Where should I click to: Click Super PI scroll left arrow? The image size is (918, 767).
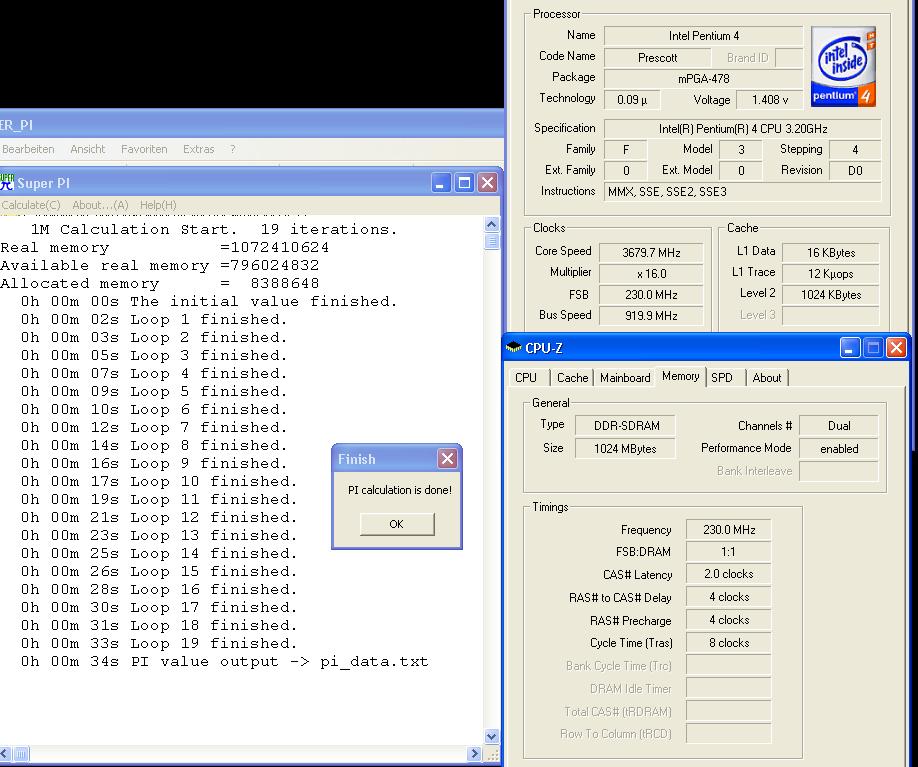5,754
